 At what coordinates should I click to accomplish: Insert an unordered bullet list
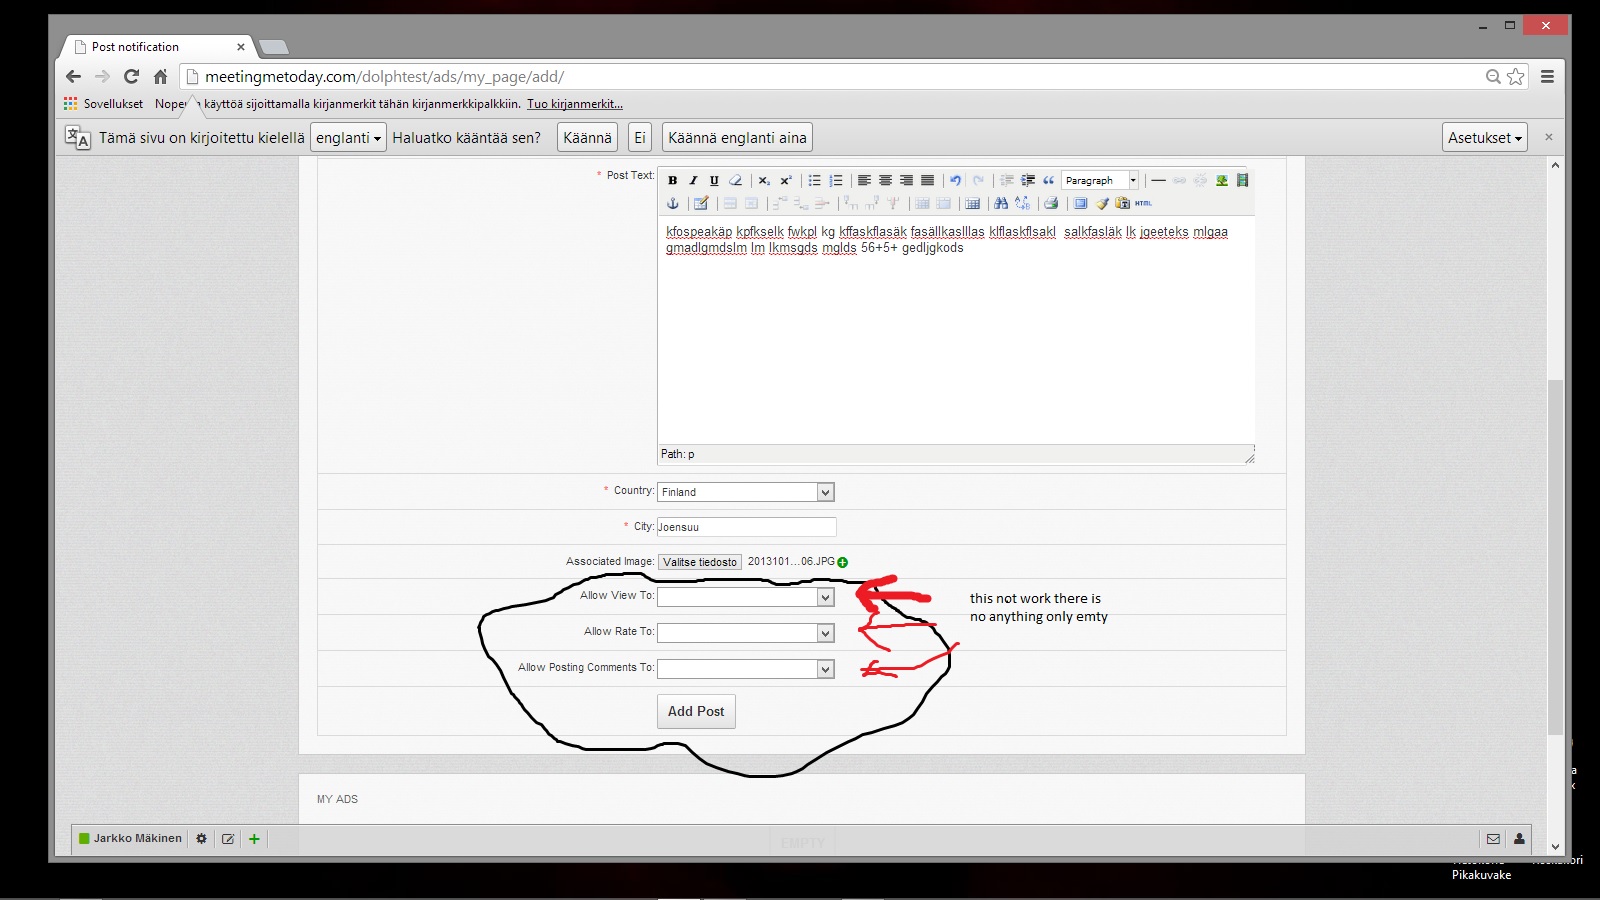(814, 181)
